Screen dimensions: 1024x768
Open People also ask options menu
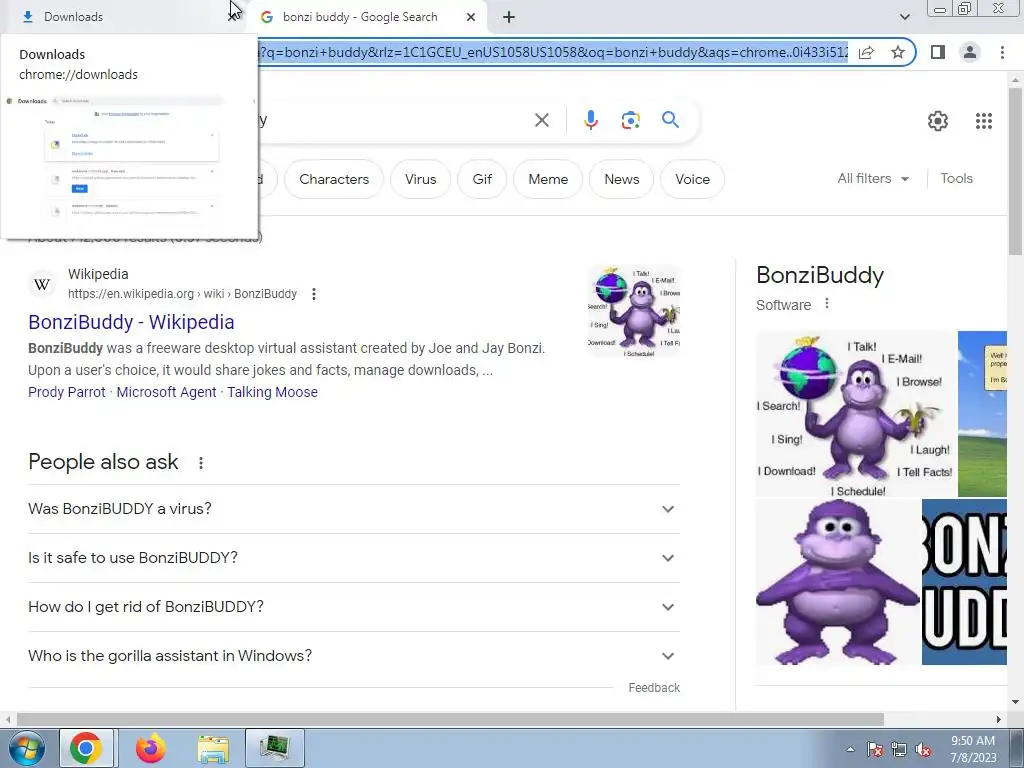coord(201,463)
